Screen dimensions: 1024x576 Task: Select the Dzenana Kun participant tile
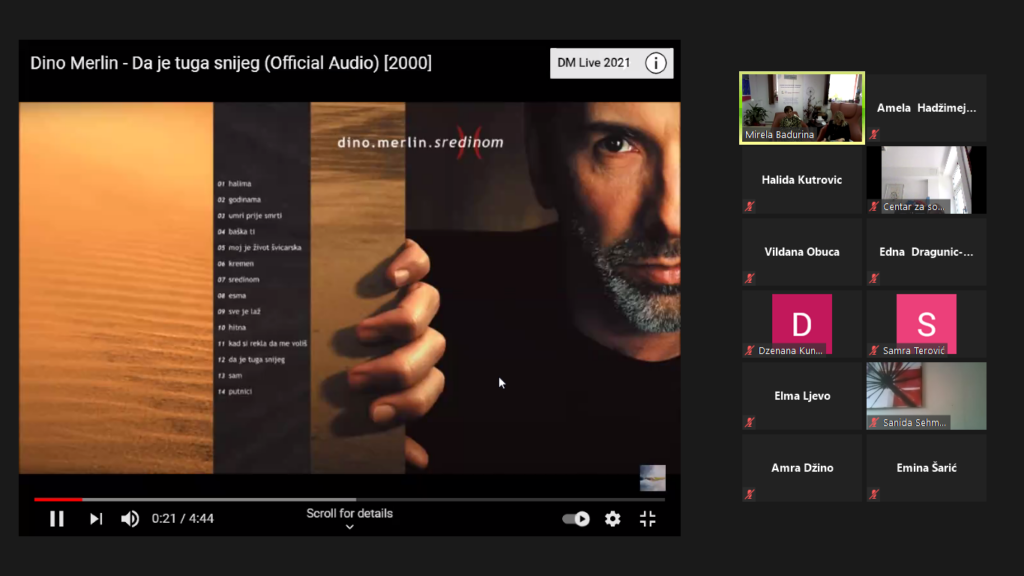(x=802, y=324)
